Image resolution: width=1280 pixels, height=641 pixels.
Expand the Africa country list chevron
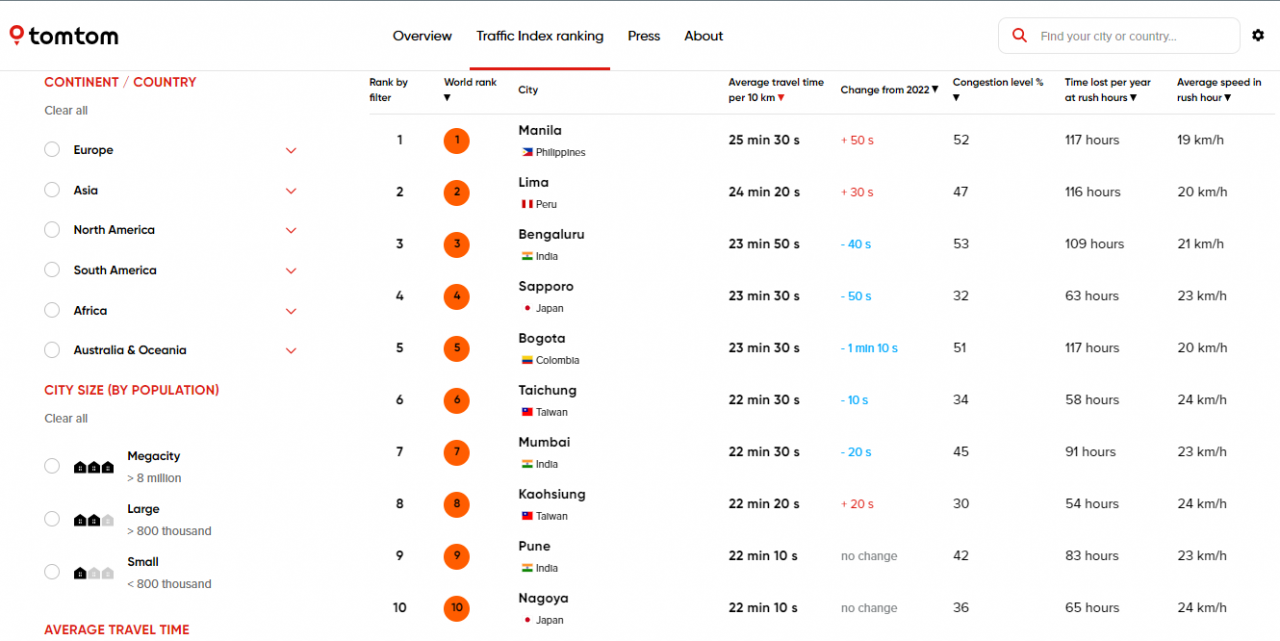291,311
